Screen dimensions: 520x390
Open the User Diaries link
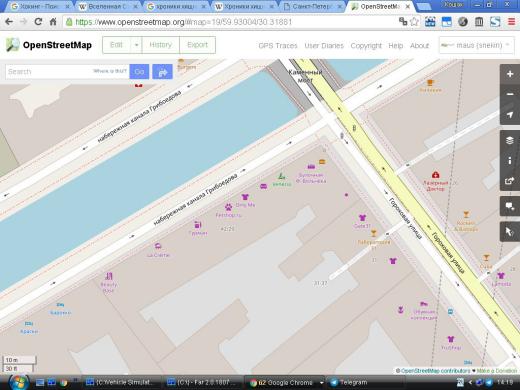[x=324, y=46]
